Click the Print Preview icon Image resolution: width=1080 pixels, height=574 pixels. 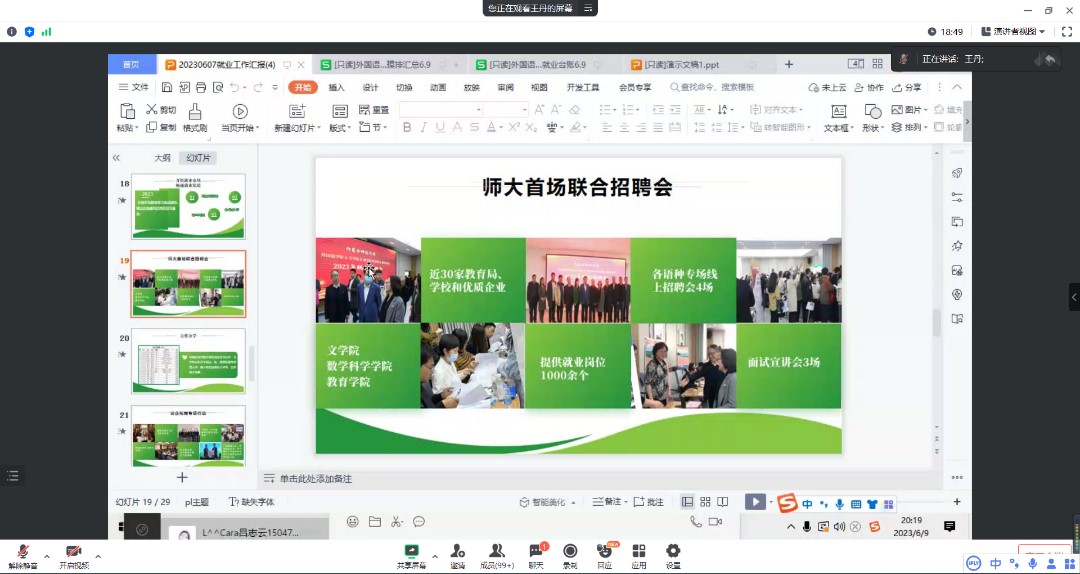218,88
